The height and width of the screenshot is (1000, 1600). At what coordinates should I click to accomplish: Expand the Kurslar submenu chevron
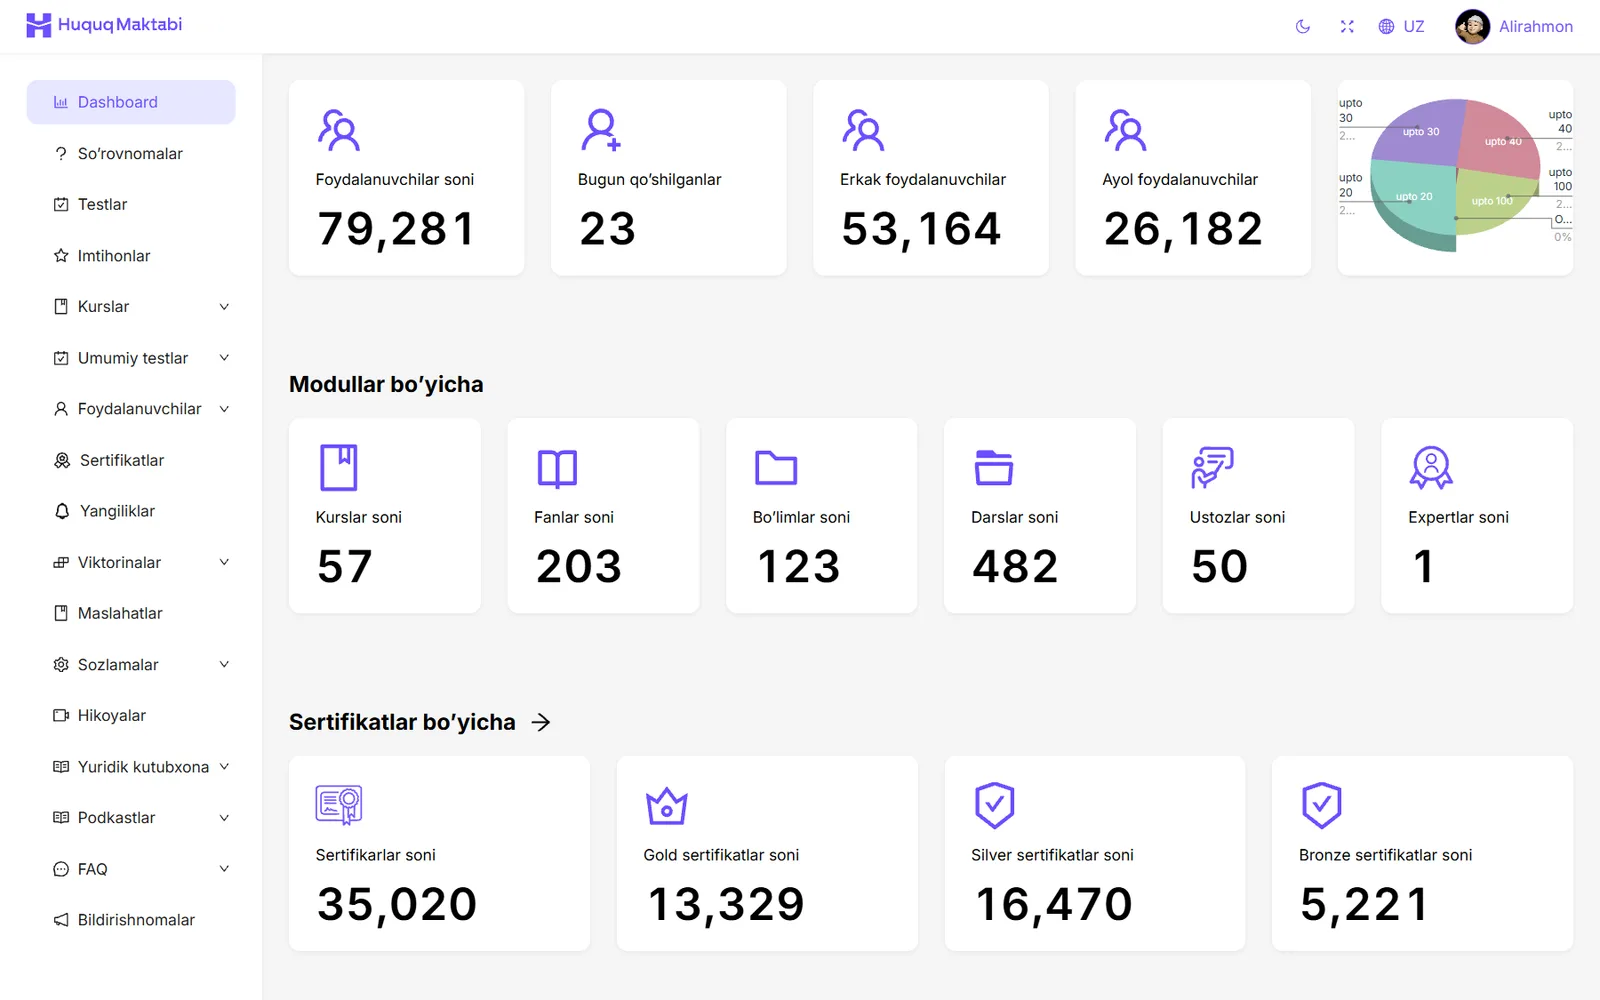(224, 307)
